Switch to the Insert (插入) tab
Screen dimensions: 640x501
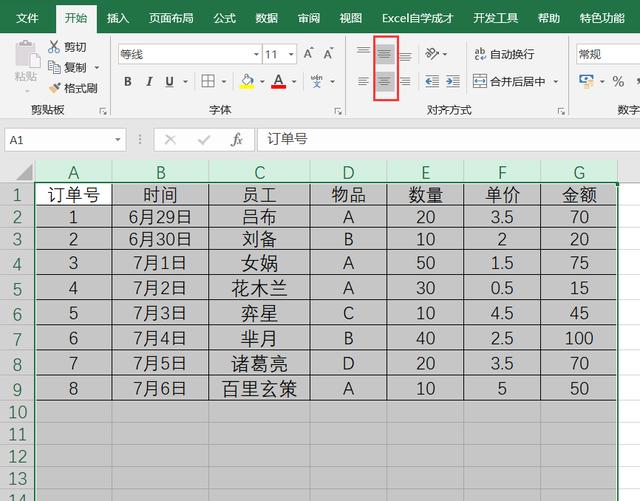118,18
